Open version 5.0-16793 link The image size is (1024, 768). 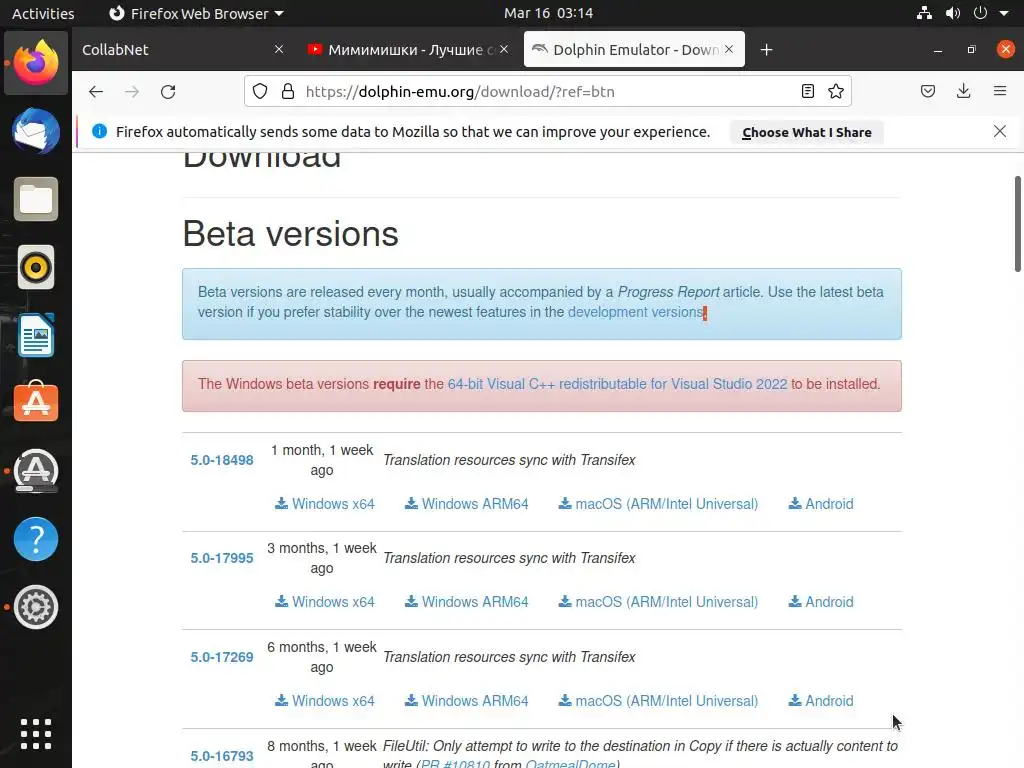pyautogui.click(x=222, y=756)
